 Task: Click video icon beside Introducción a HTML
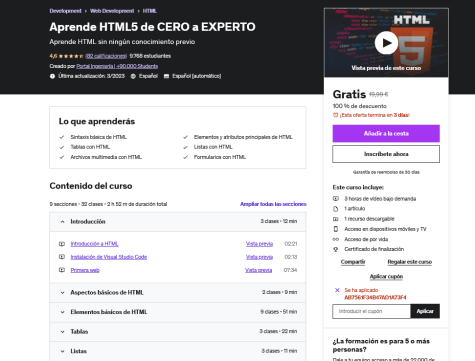click(62, 244)
